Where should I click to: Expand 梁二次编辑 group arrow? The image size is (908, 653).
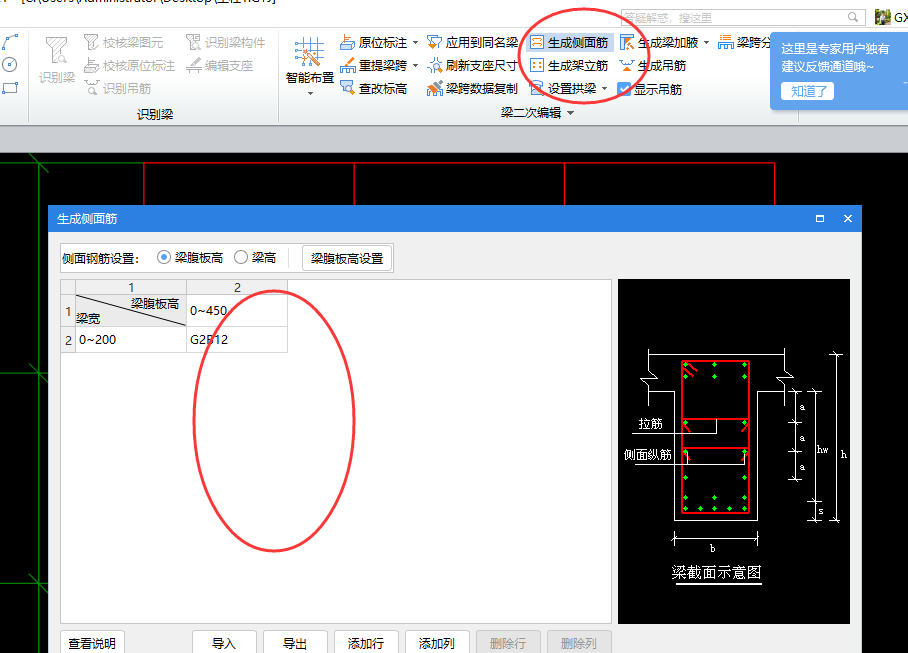[570, 113]
